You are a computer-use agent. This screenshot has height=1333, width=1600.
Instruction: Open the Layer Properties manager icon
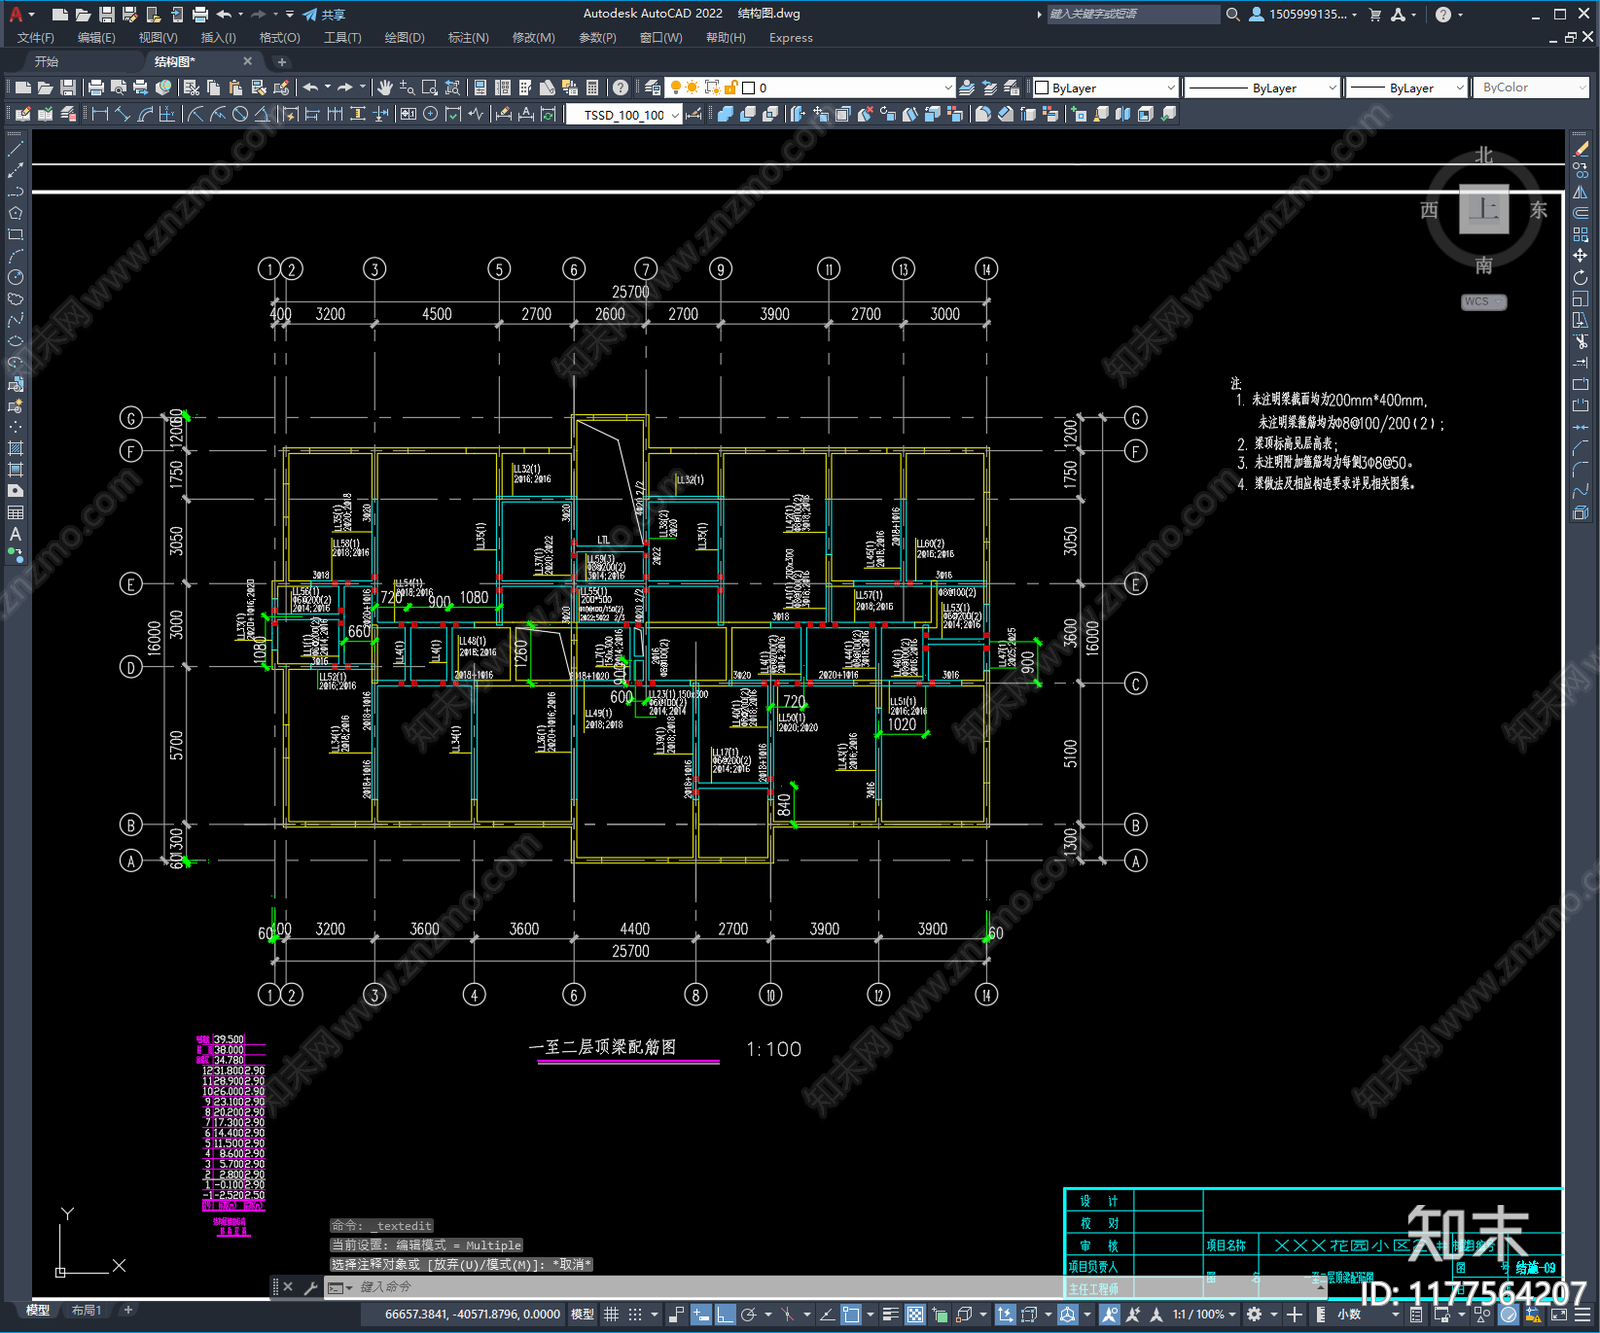pyautogui.click(x=653, y=88)
